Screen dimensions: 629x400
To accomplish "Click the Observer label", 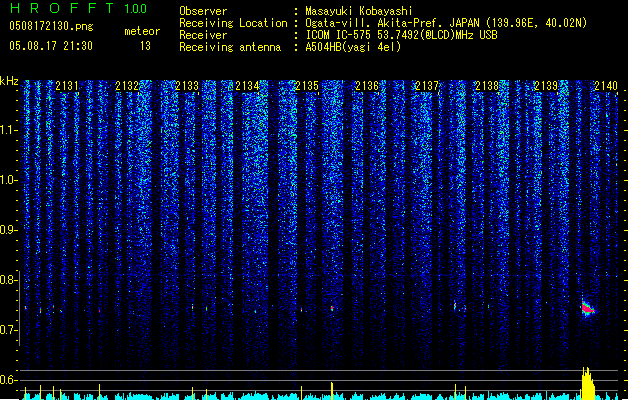I will pos(203,11).
